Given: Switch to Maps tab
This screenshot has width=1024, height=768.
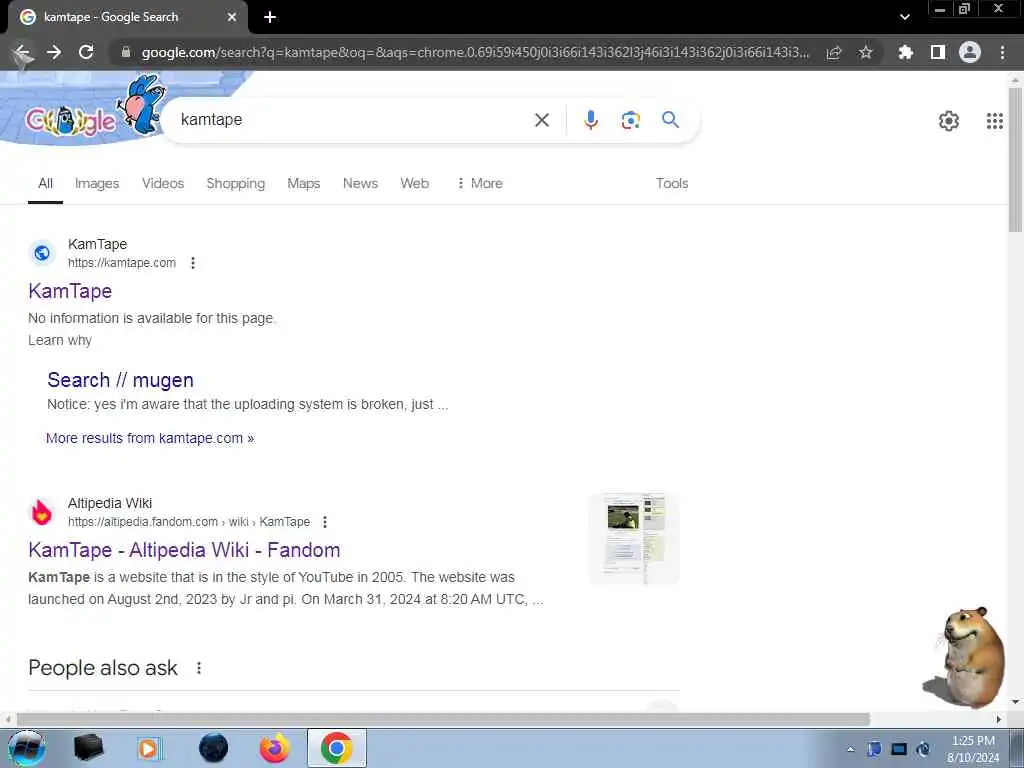Looking at the screenshot, I should coord(304,184).
